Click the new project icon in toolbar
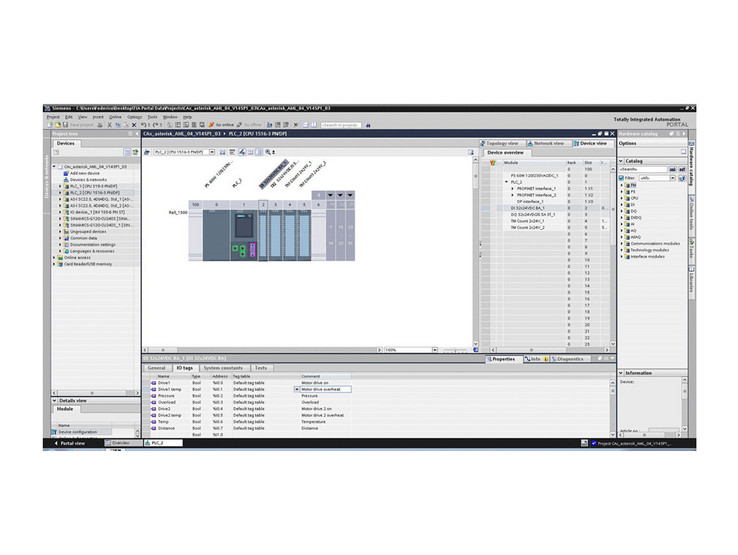The height and width of the screenshot is (555, 738). tap(50, 125)
